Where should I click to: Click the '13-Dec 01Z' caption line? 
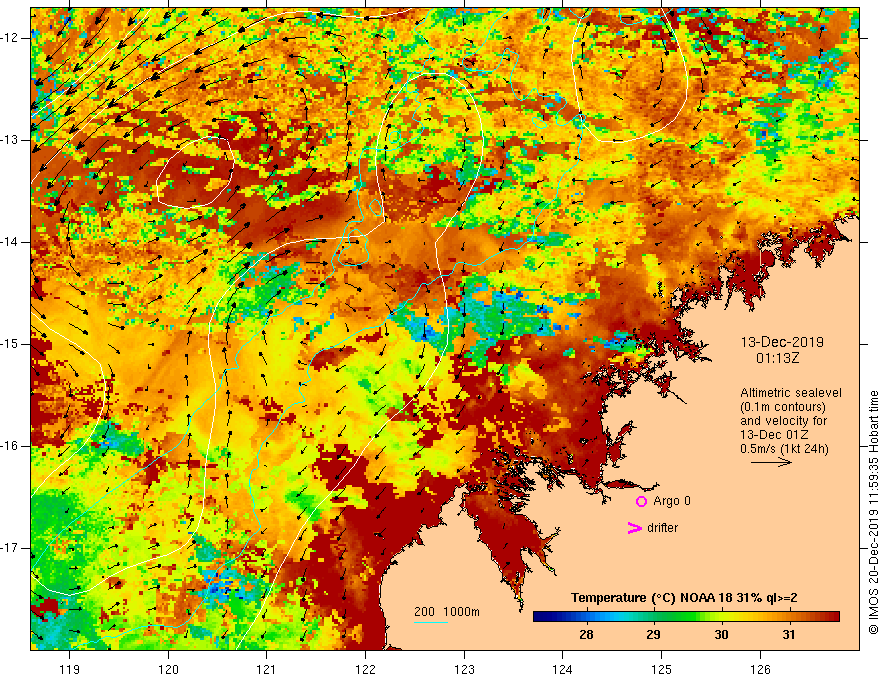[776, 435]
